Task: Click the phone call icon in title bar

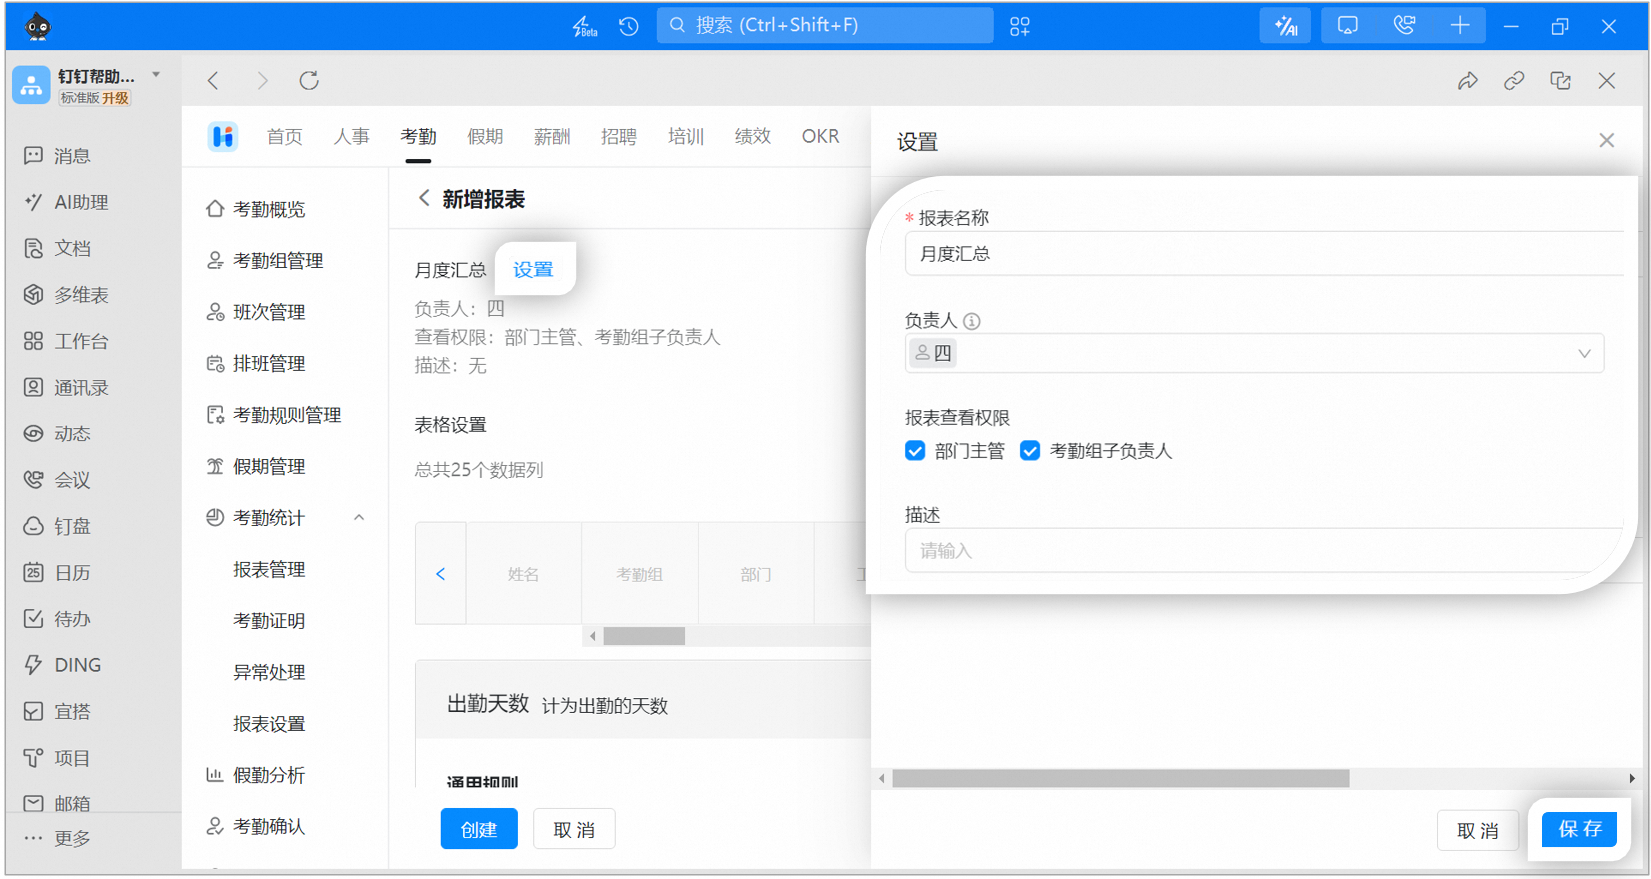Action: click(x=1404, y=26)
